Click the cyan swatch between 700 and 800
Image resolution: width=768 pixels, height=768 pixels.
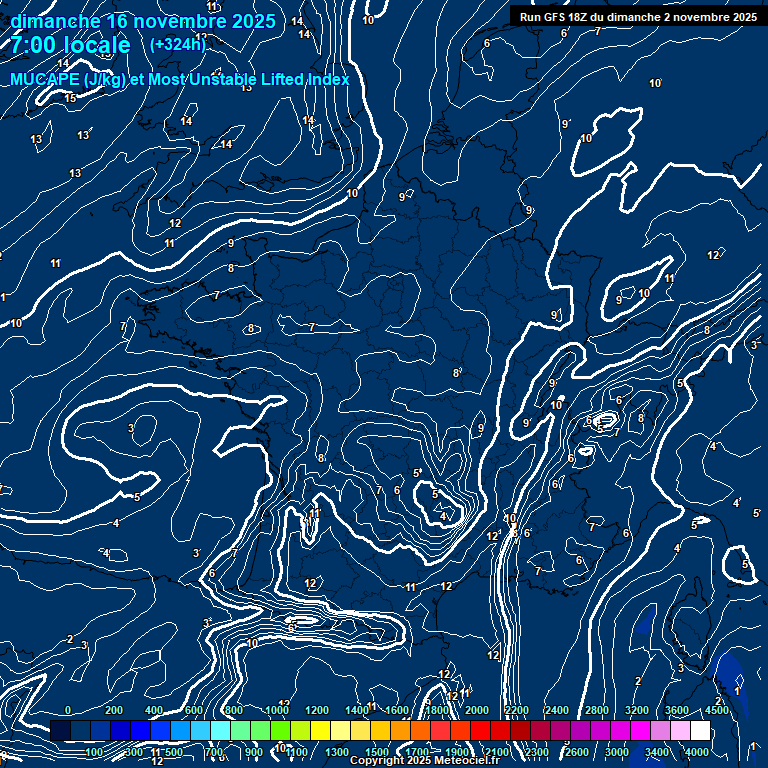(x=220, y=730)
